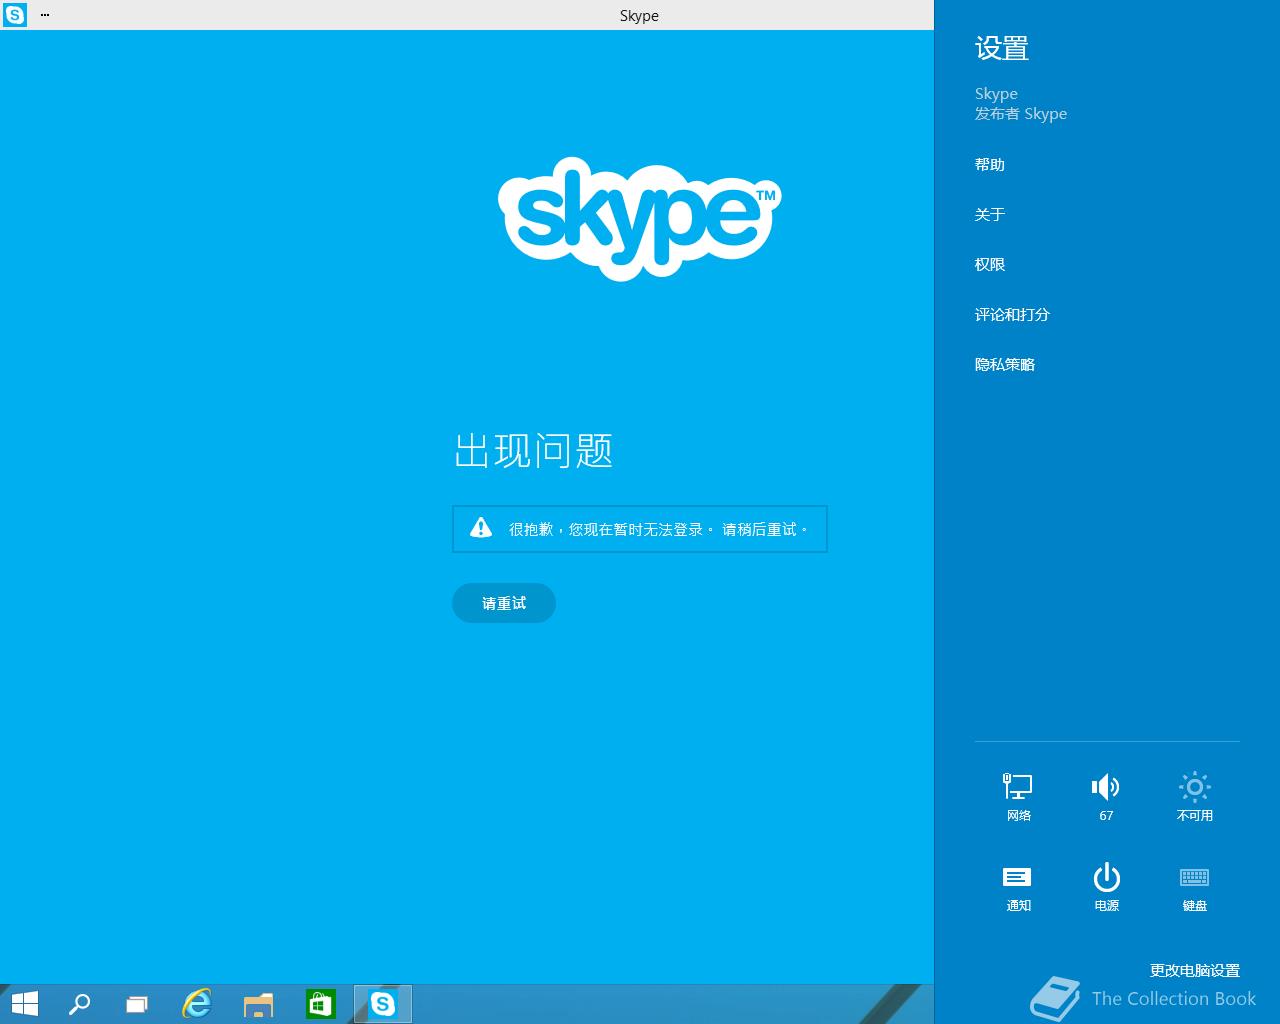
Task: Click the 出现问题 heading
Action: 534,451
